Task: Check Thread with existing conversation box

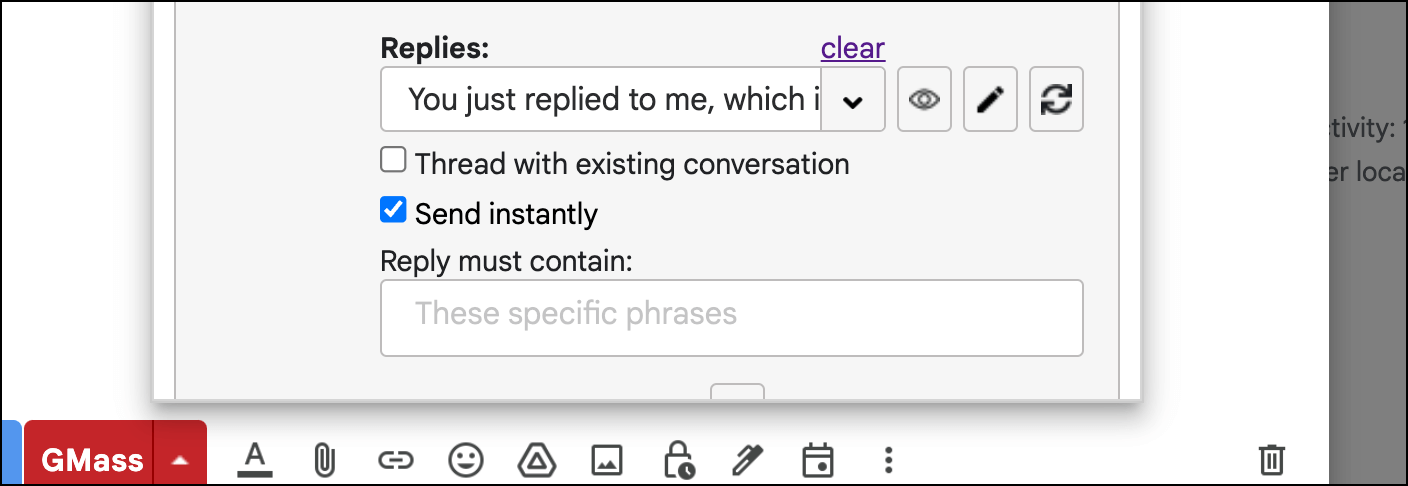Action: pyautogui.click(x=394, y=160)
